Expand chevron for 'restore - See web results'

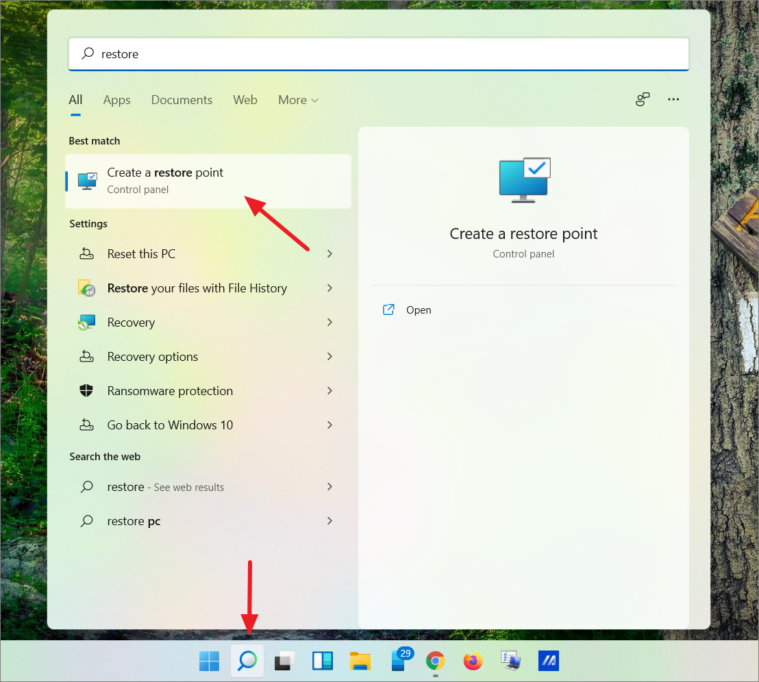pyautogui.click(x=330, y=486)
